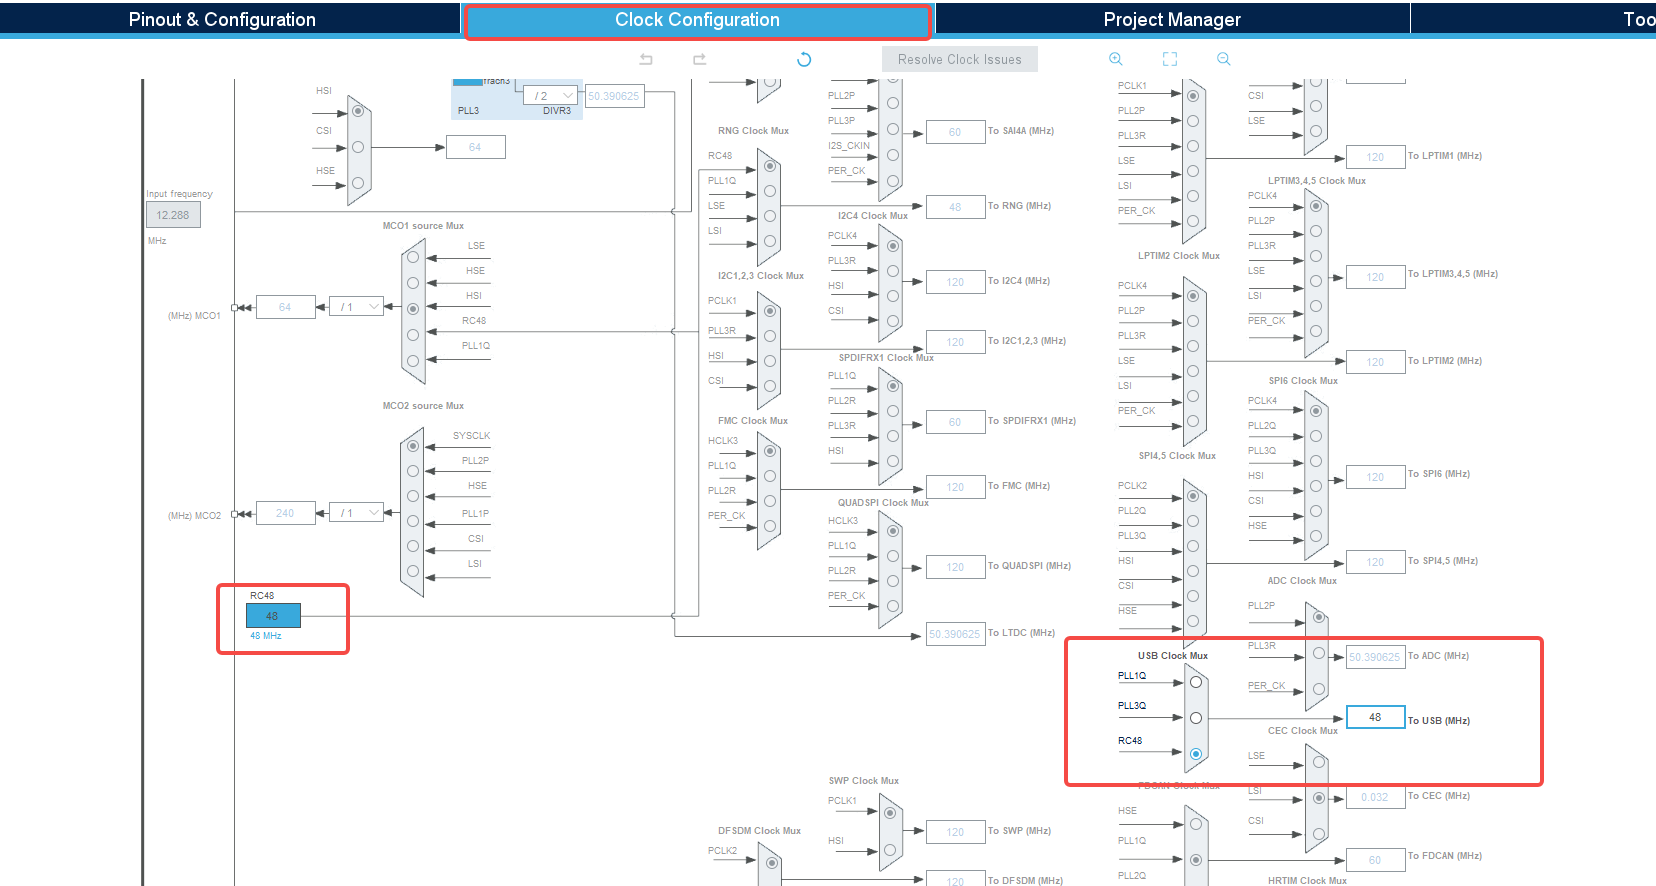Undo the last clock change
The height and width of the screenshot is (886, 1656).
click(646, 59)
